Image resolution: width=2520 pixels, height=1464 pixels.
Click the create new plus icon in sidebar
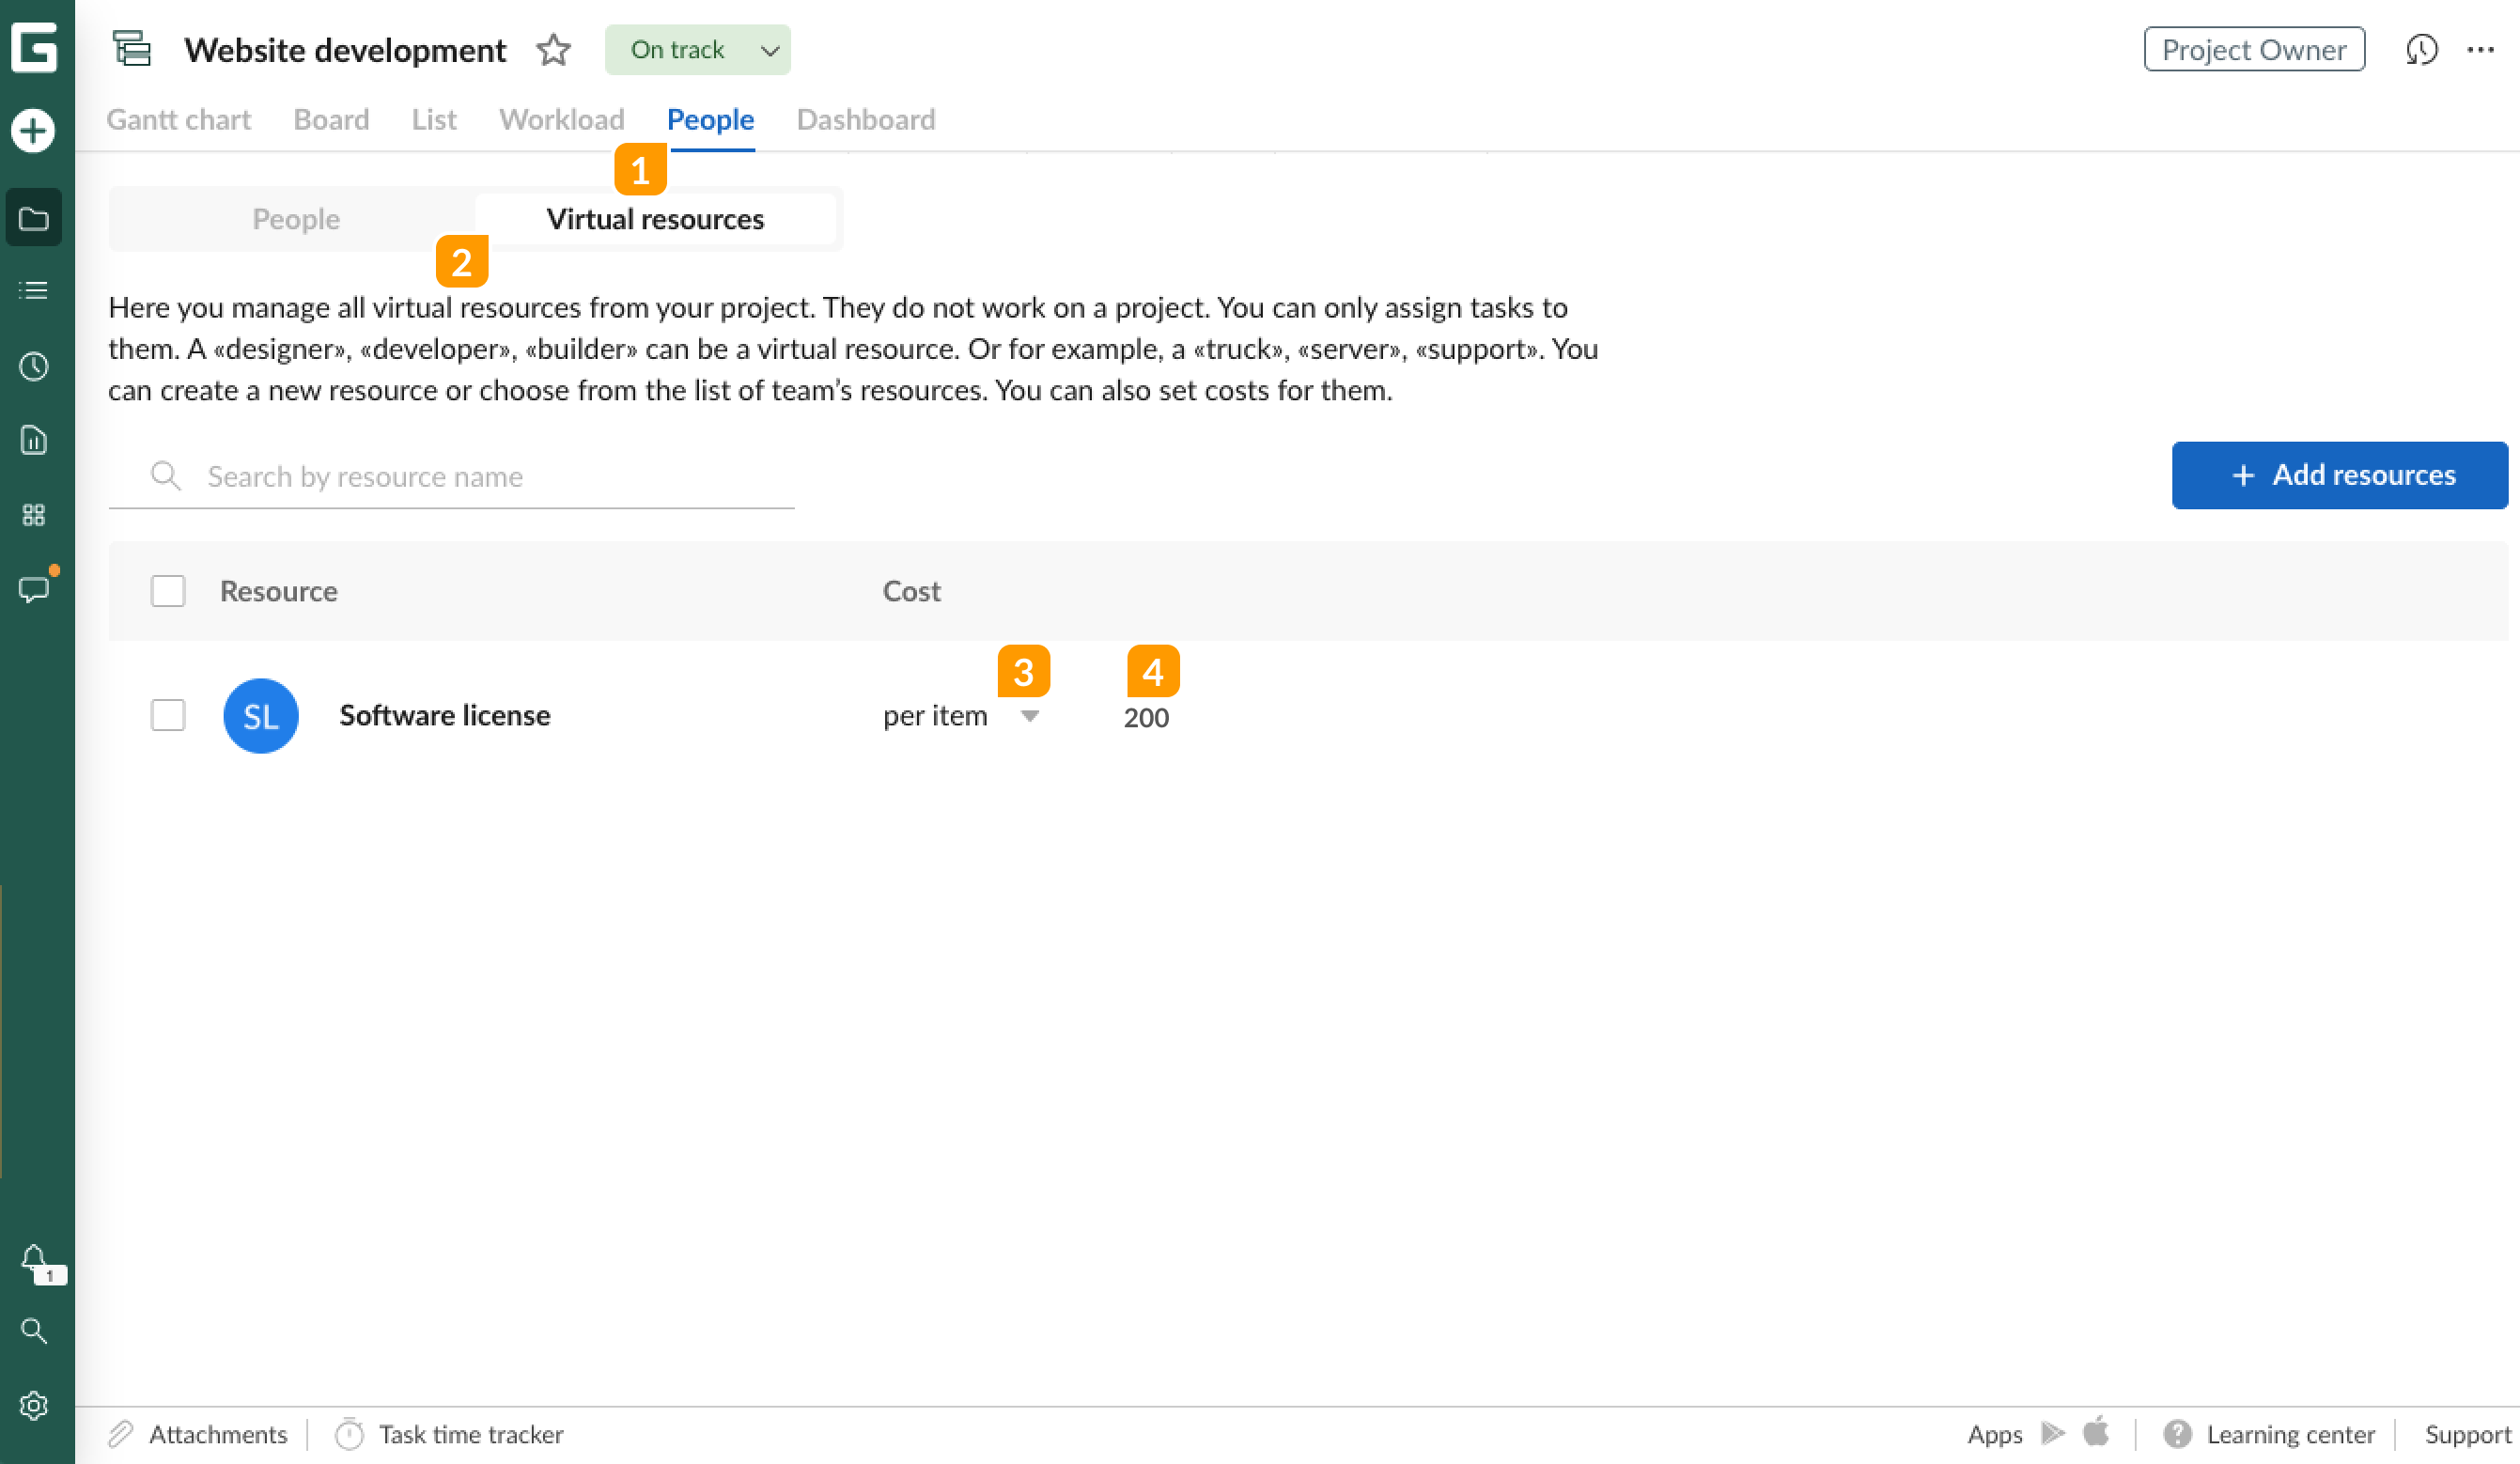tap(33, 130)
